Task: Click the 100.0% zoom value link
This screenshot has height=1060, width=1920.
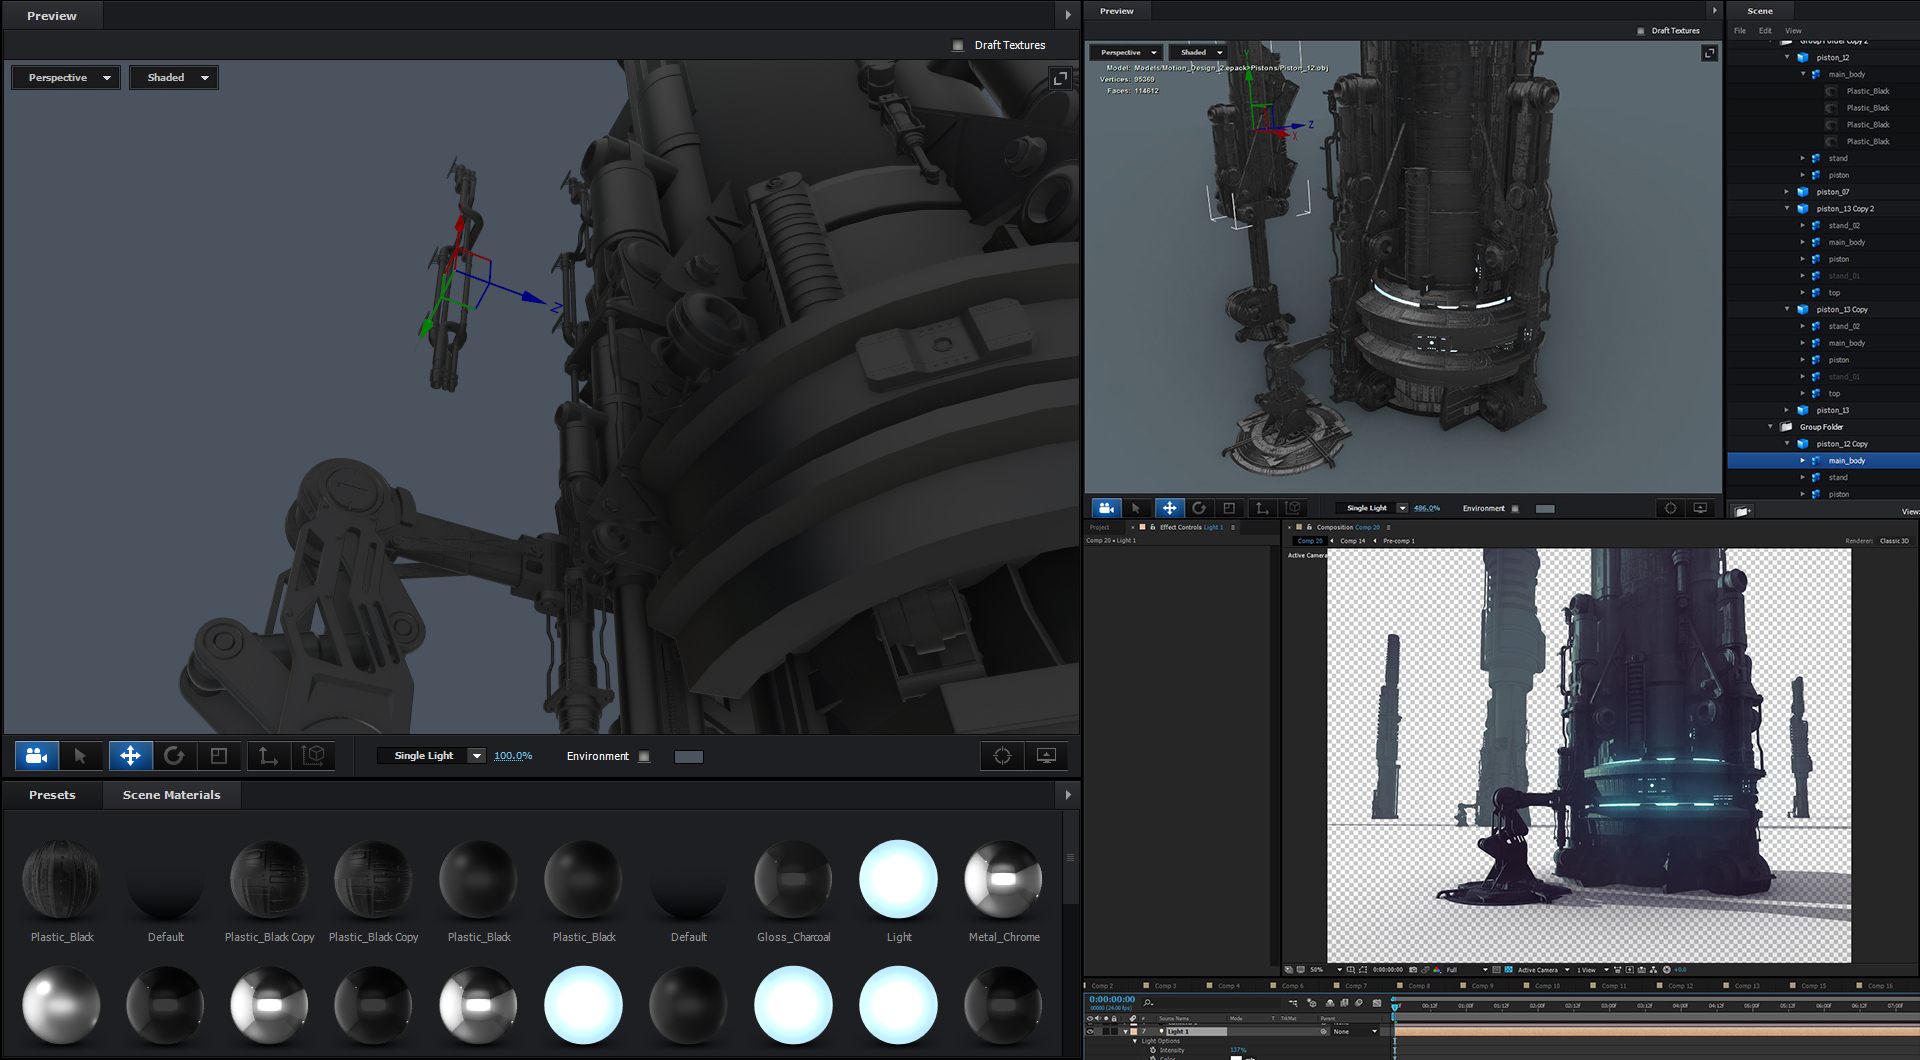Action: [x=513, y=755]
